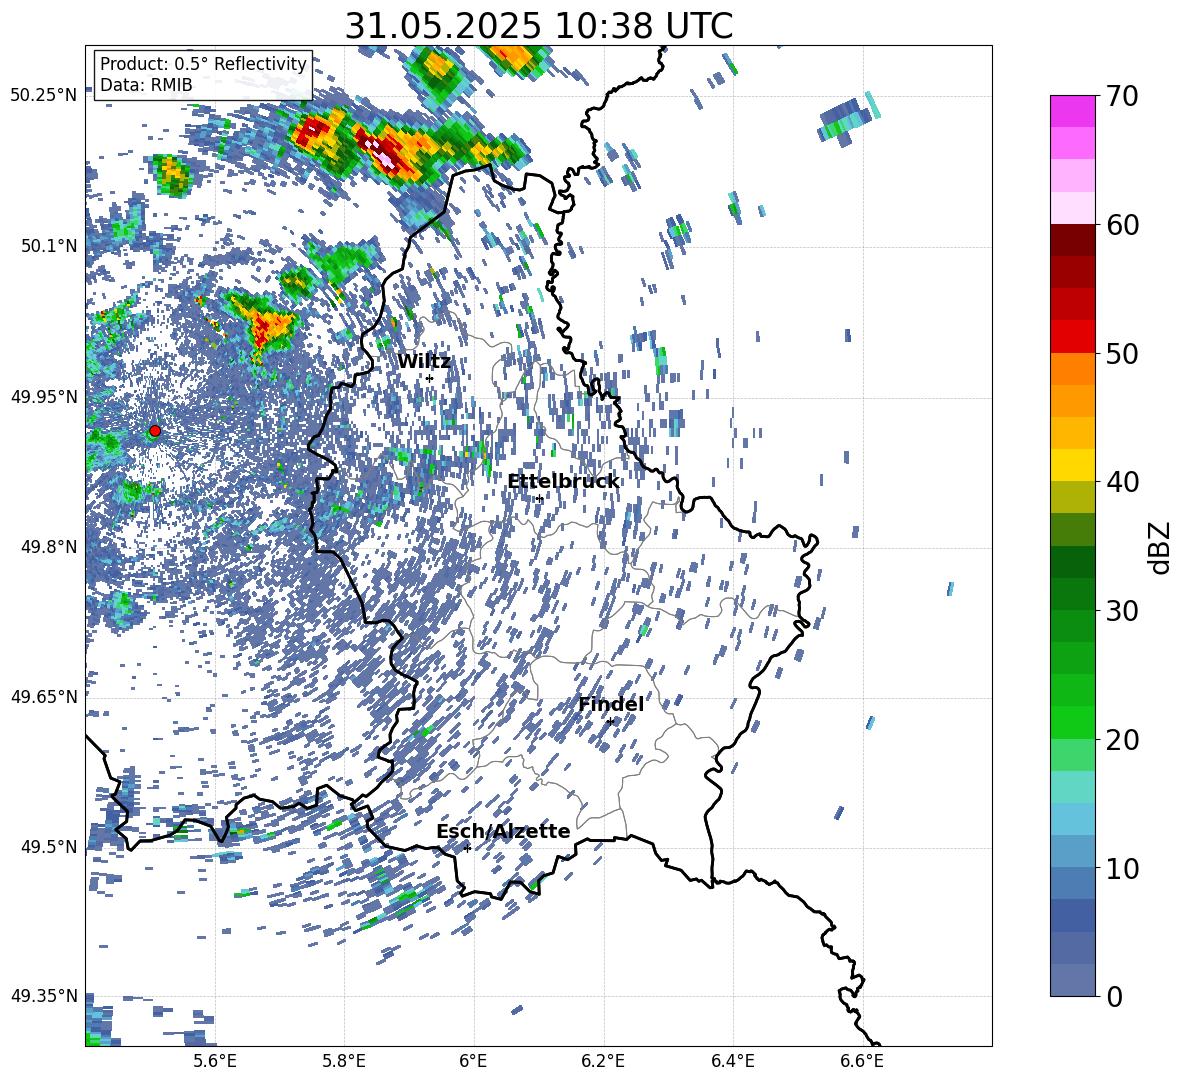Screen dimensions: 1184x1081
Task: Click the colorbar tick label 20
Action: [x=1123, y=740]
